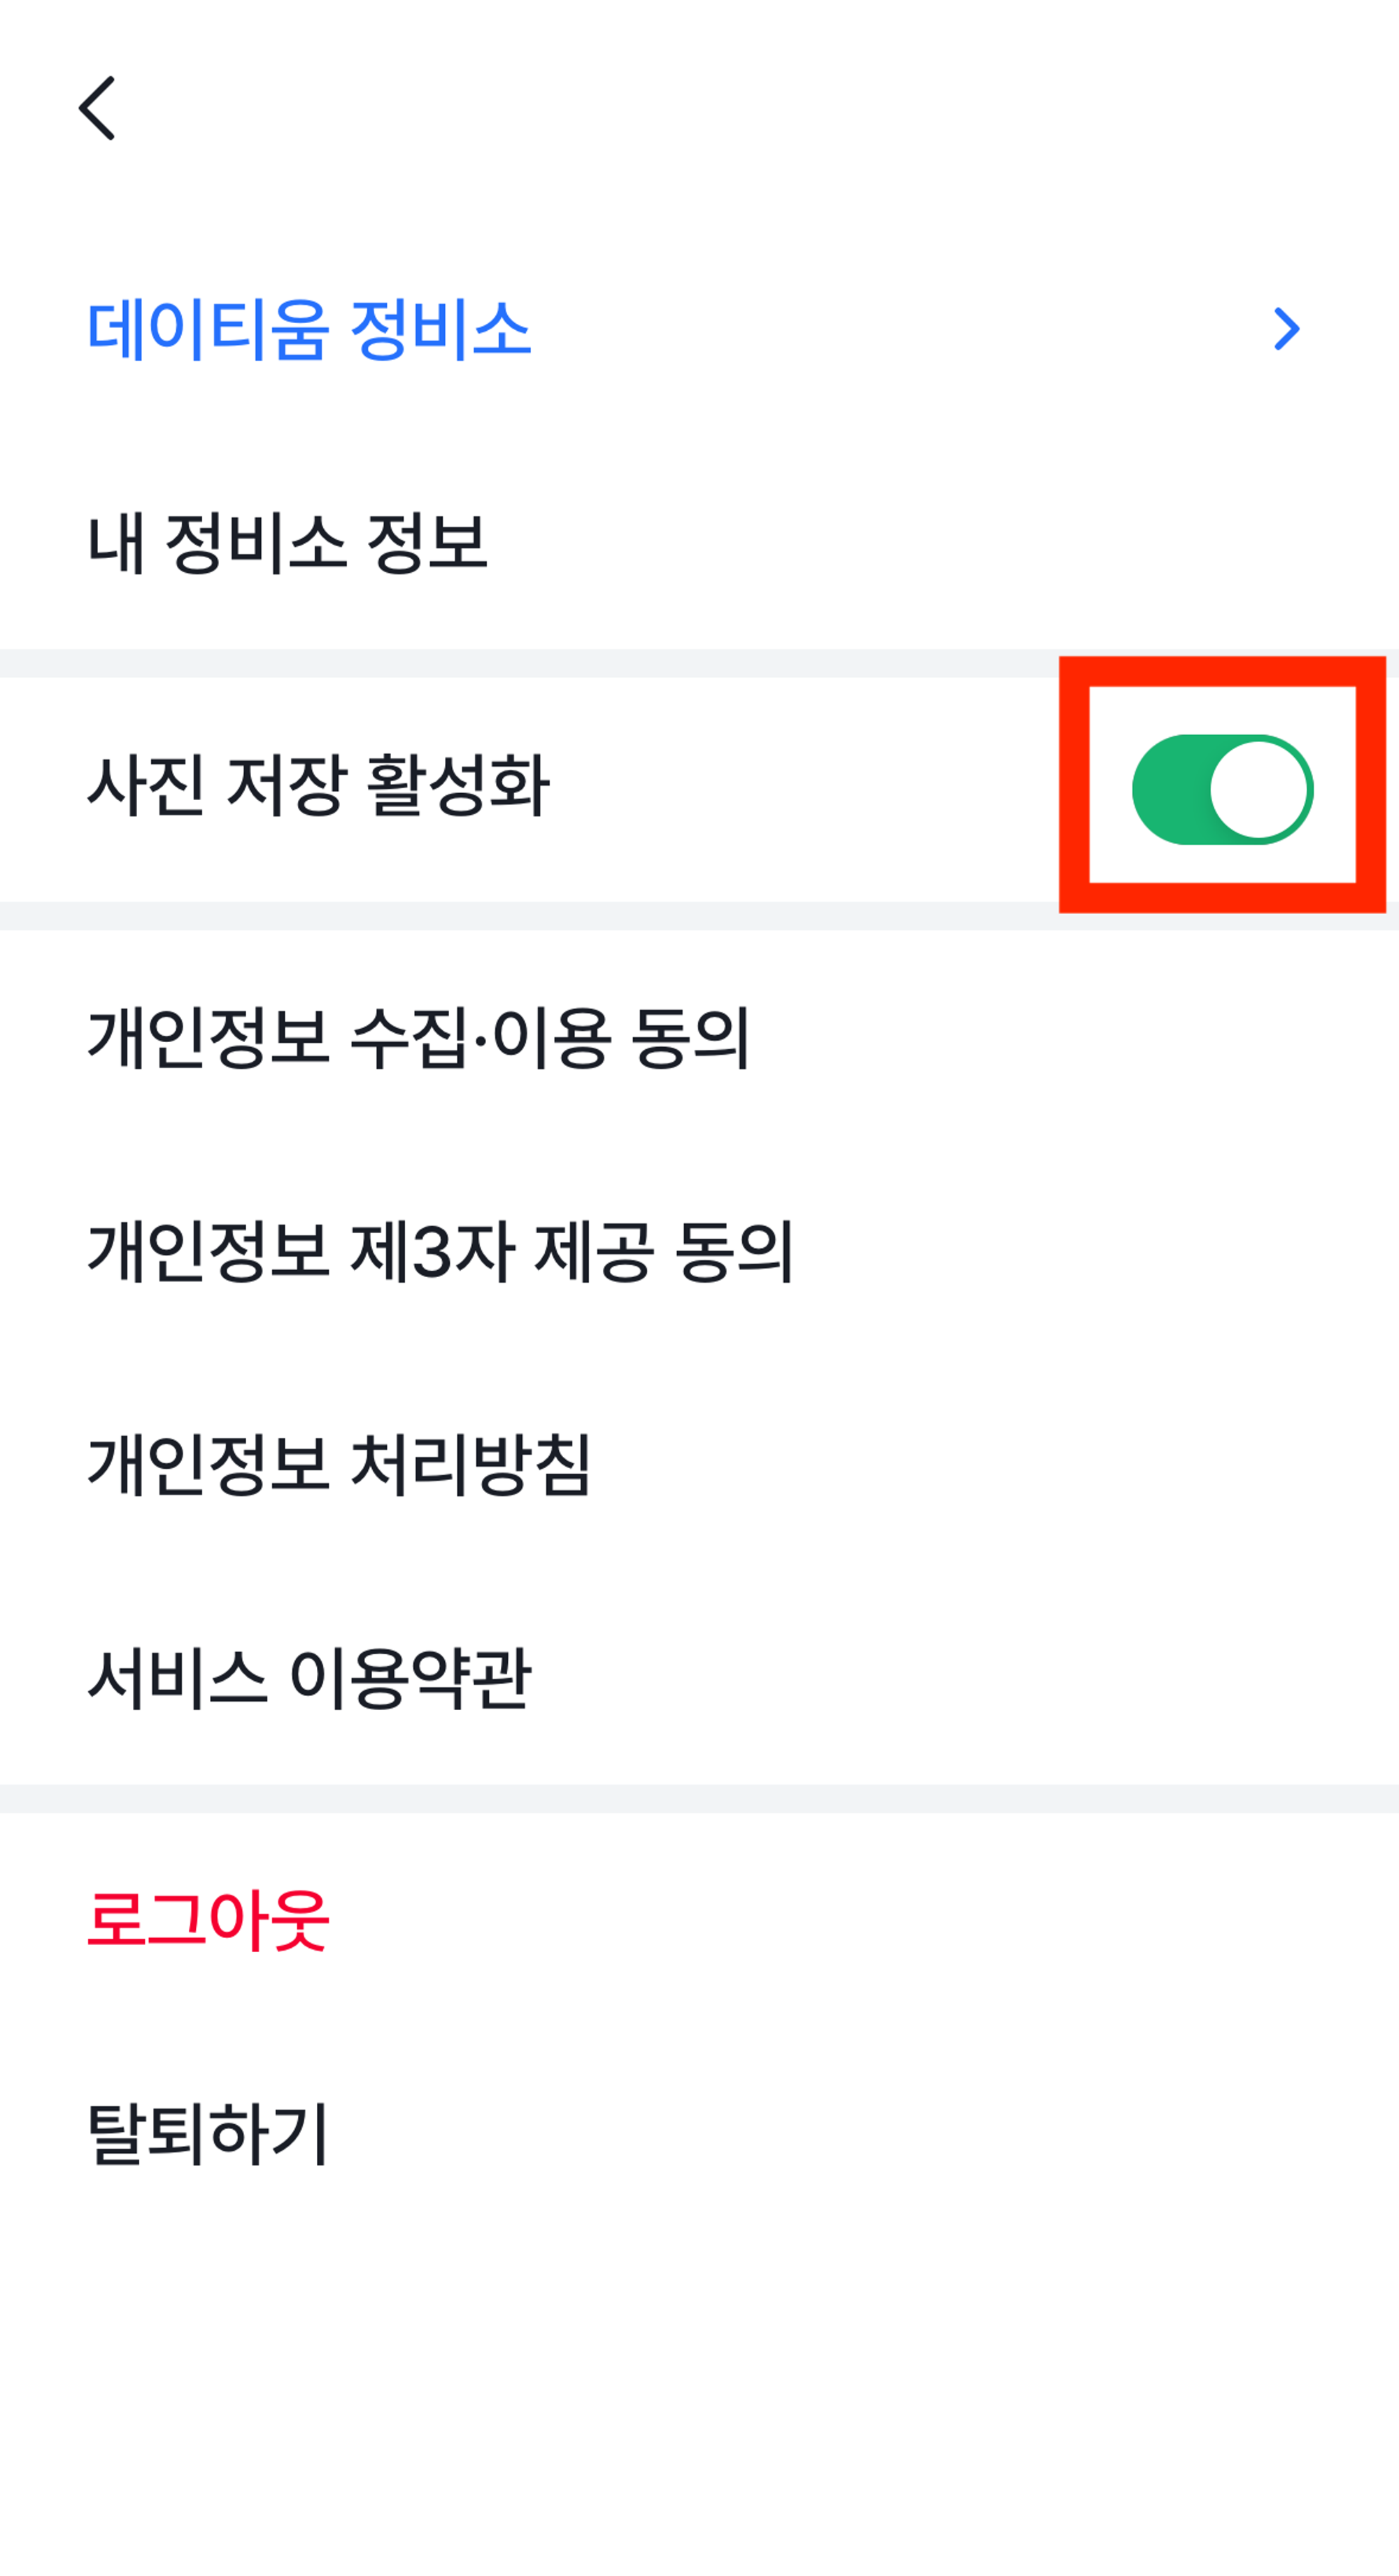This screenshot has width=1399, height=2576.
Task: Expand the workshop row via right arrow
Action: [1286, 328]
